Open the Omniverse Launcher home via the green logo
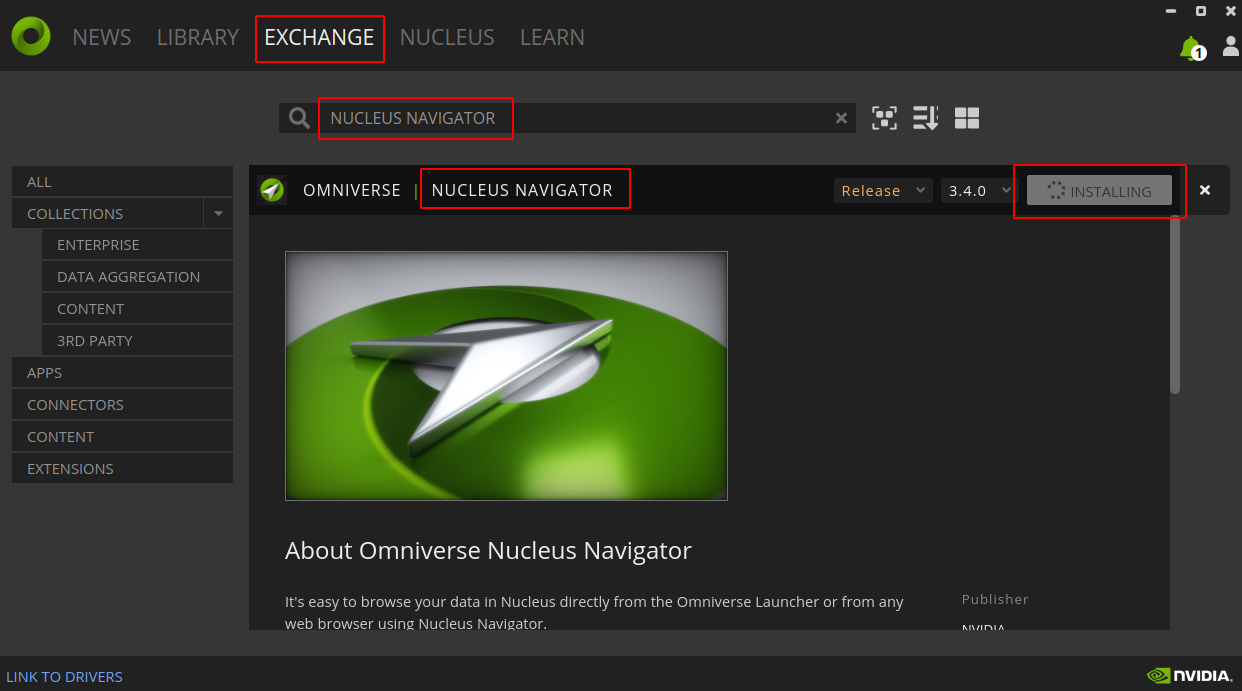 [x=30, y=36]
